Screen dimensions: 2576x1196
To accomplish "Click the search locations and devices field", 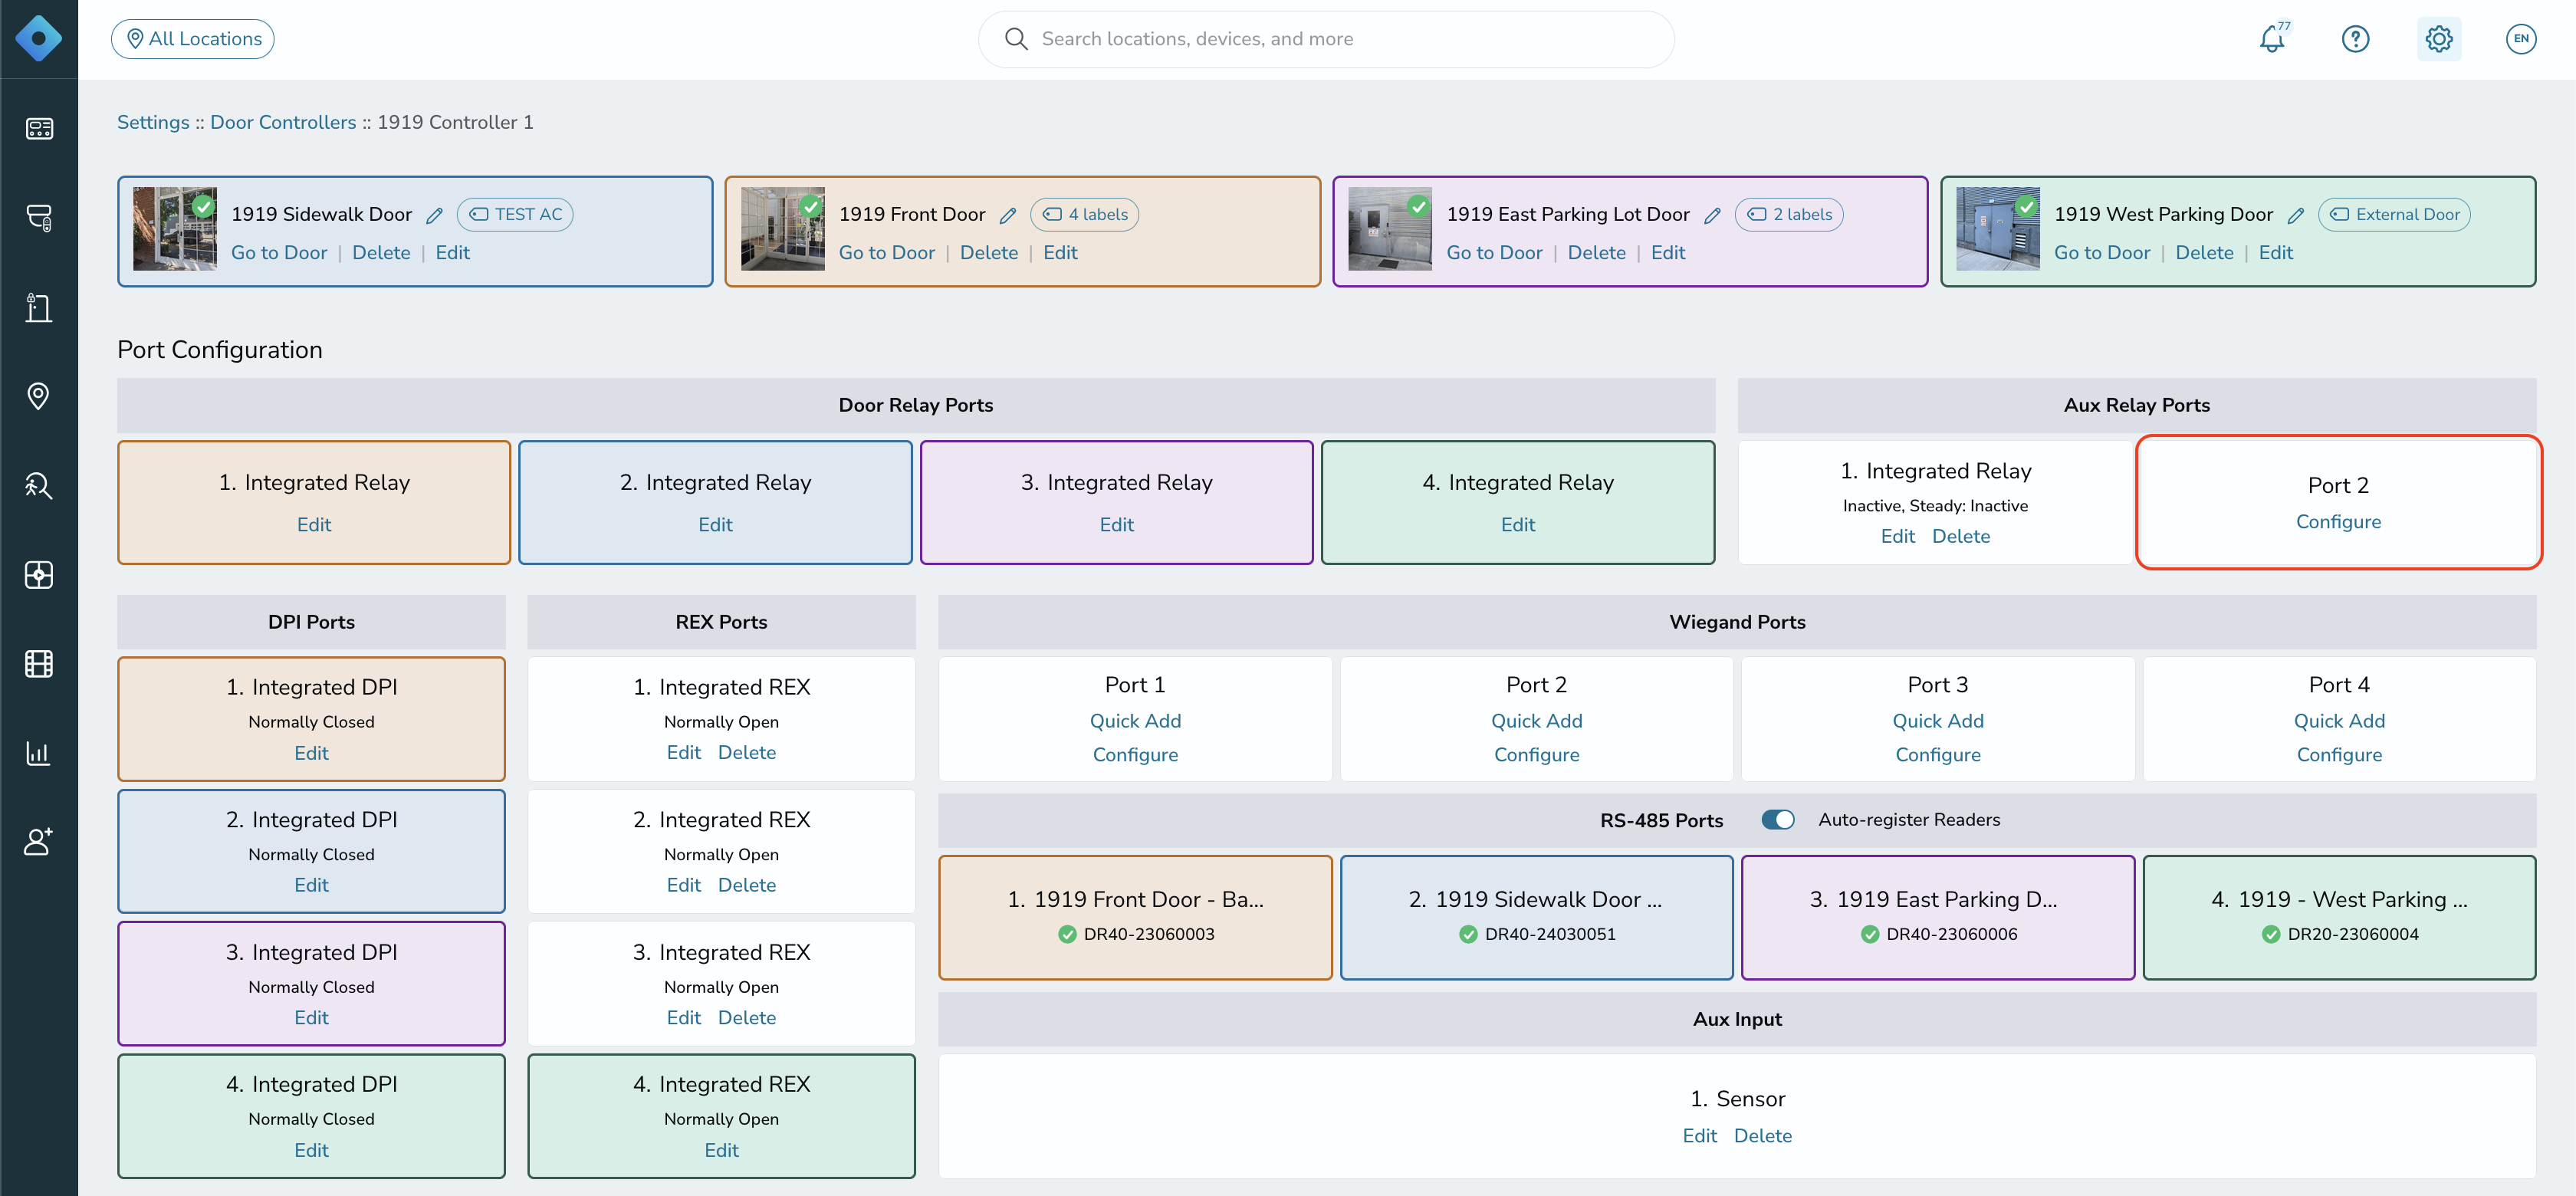I will [x=1325, y=39].
